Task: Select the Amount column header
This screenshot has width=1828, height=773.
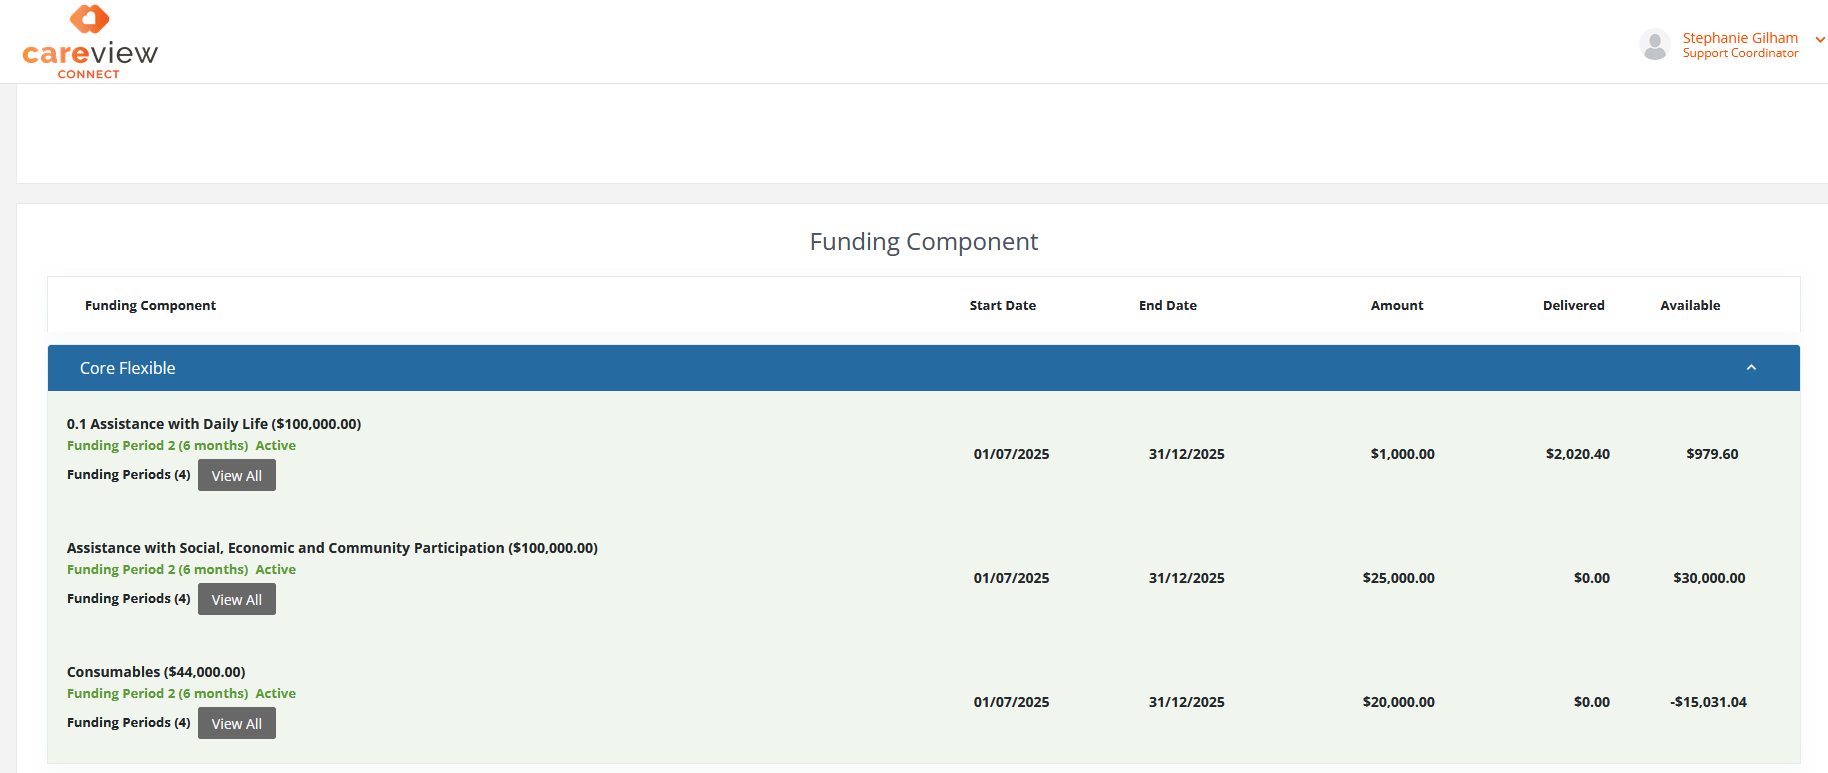Action: 1396,305
